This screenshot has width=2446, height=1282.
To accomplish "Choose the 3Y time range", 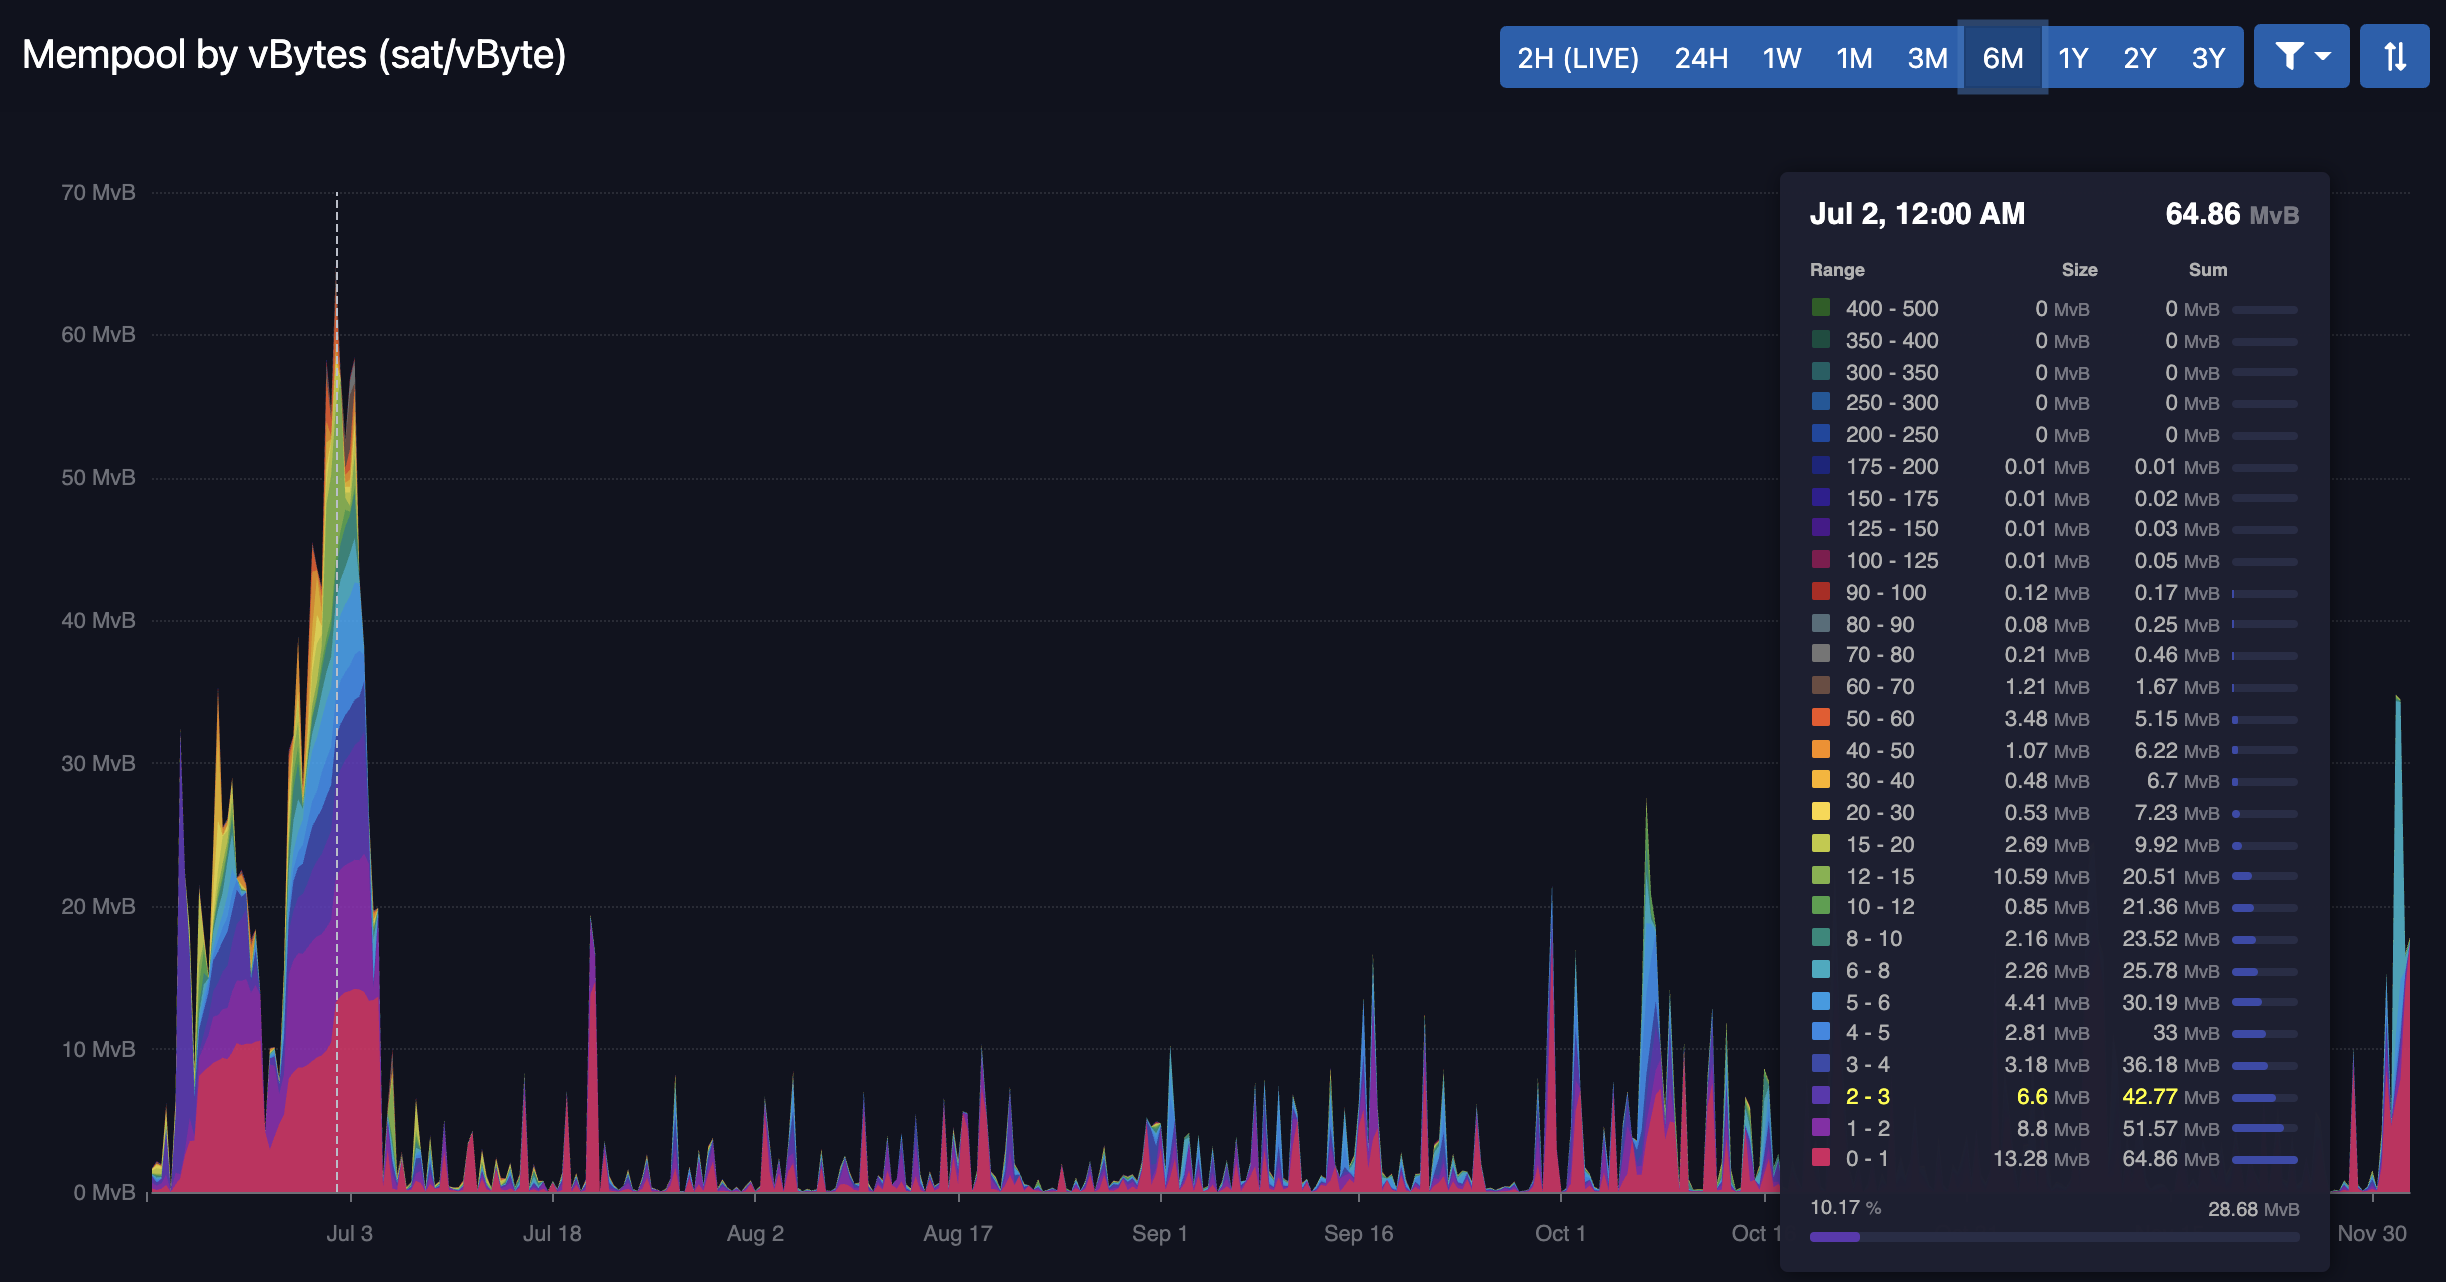I will (2208, 58).
